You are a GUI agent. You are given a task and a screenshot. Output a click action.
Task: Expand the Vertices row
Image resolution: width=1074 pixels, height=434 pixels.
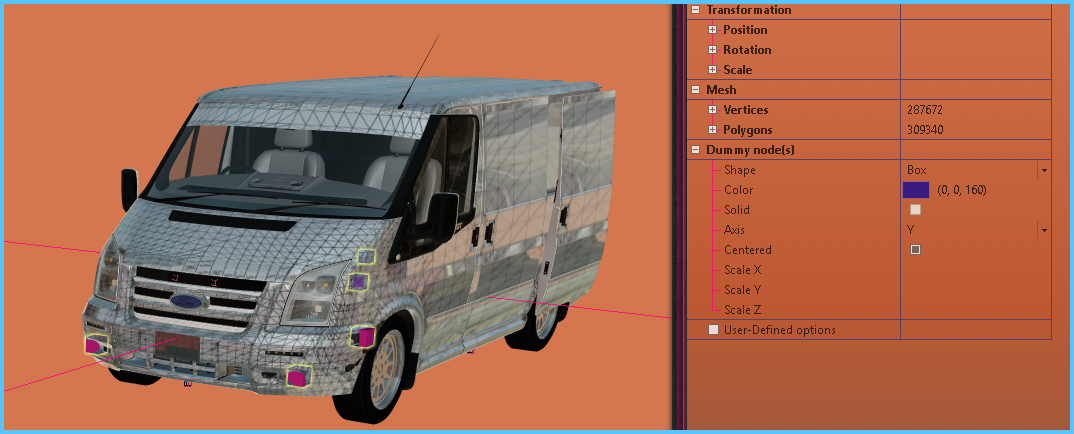712,110
